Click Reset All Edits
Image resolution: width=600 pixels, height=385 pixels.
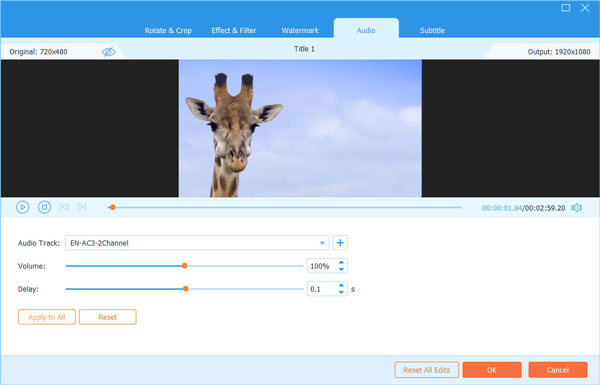426,370
